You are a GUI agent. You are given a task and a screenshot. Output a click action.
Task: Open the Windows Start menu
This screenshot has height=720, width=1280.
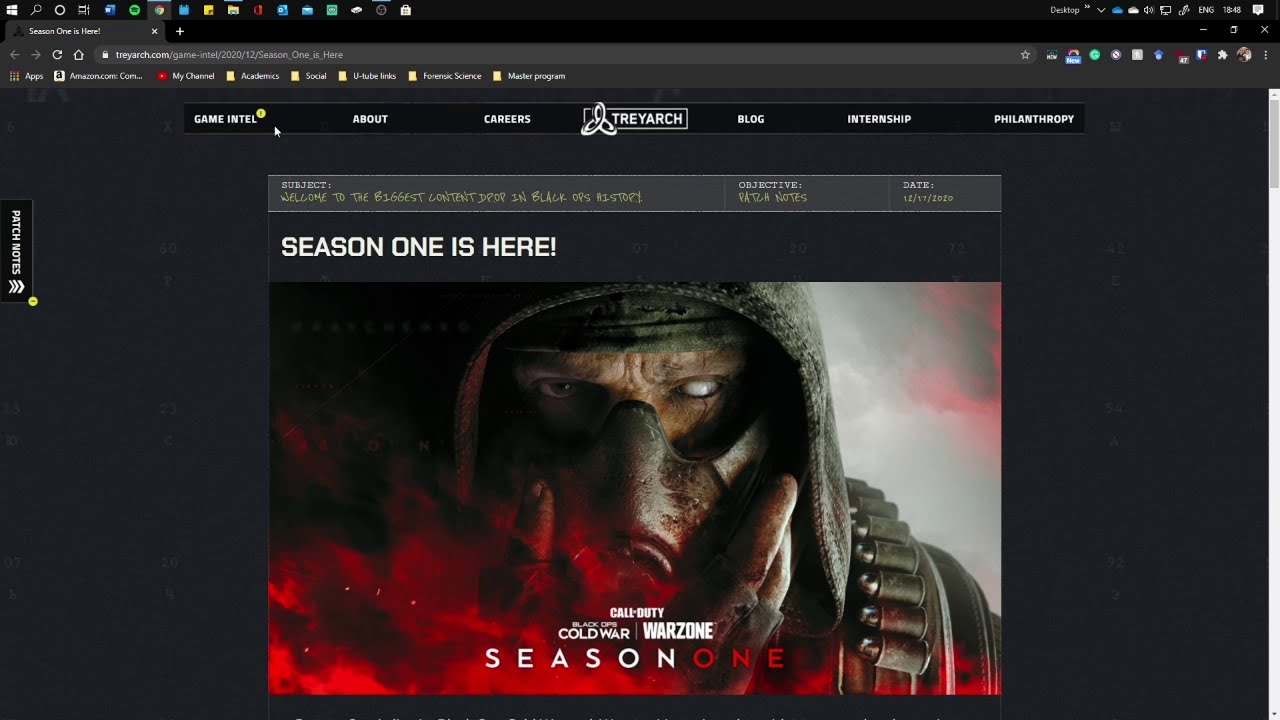(12, 10)
